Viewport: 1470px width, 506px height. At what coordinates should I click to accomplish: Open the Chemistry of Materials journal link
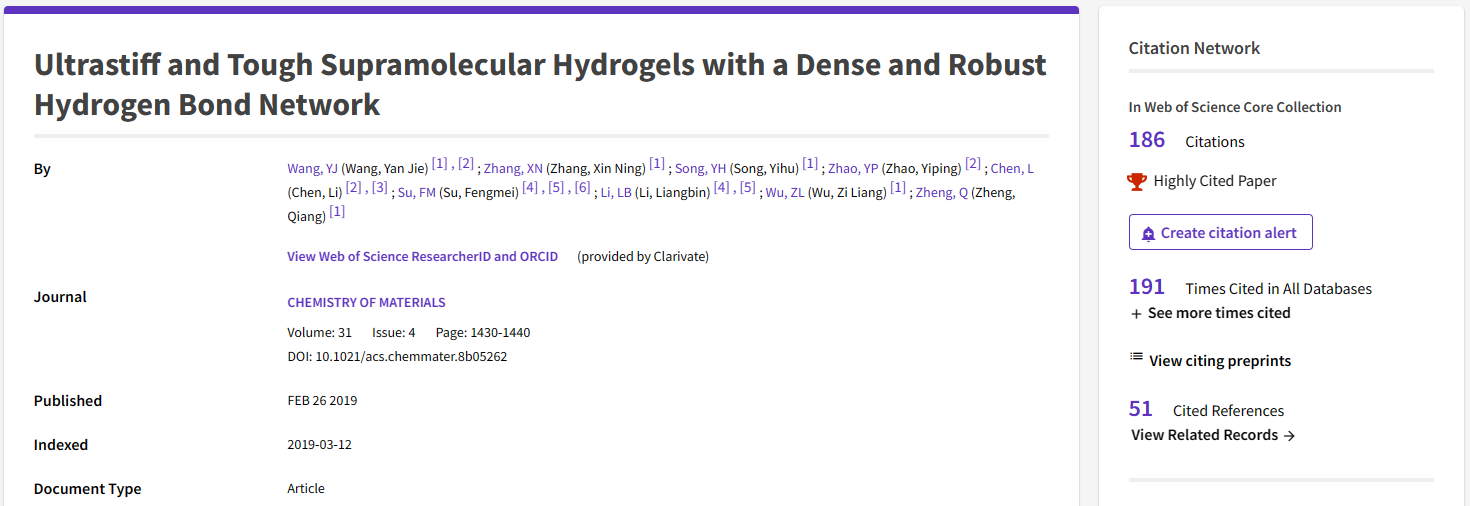click(x=366, y=302)
